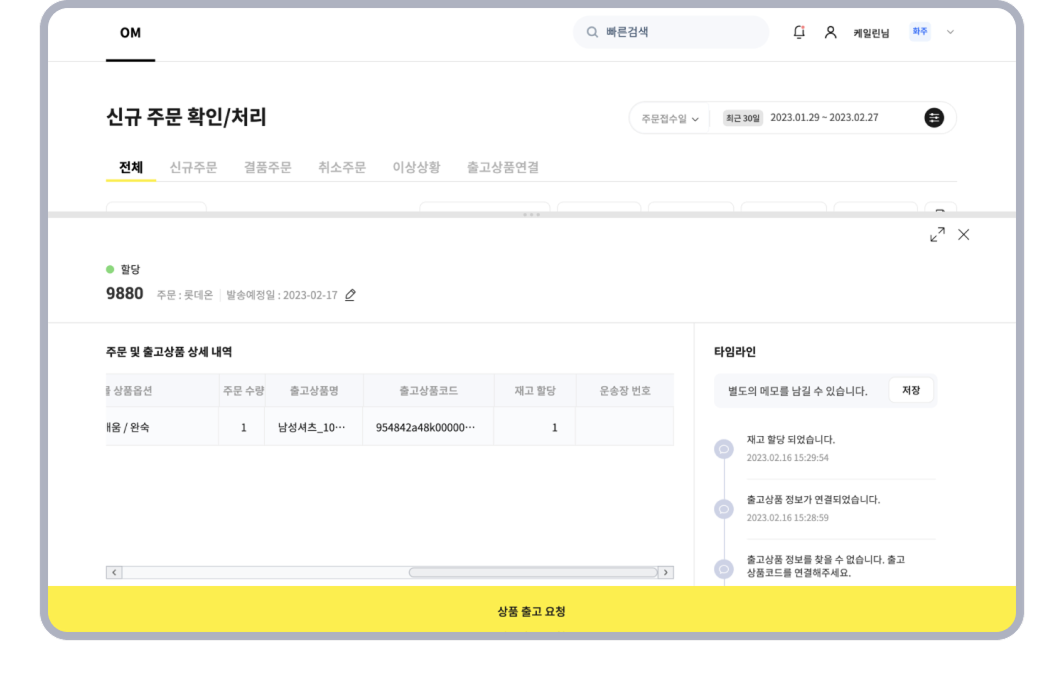Viewport: 1064px width, 696px height.
Task: Click the 저장 button for memo
Action: click(911, 390)
